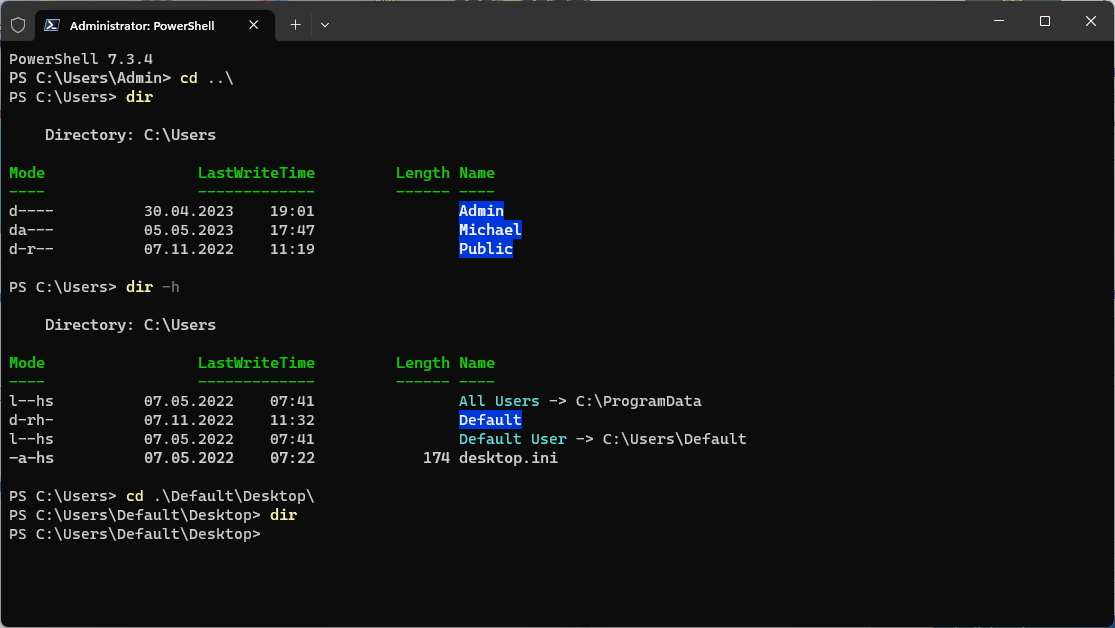Image resolution: width=1115 pixels, height=628 pixels.
Task: Click the shield icon in the title bar
Action: pyautogui.click(x=18, y=25)
